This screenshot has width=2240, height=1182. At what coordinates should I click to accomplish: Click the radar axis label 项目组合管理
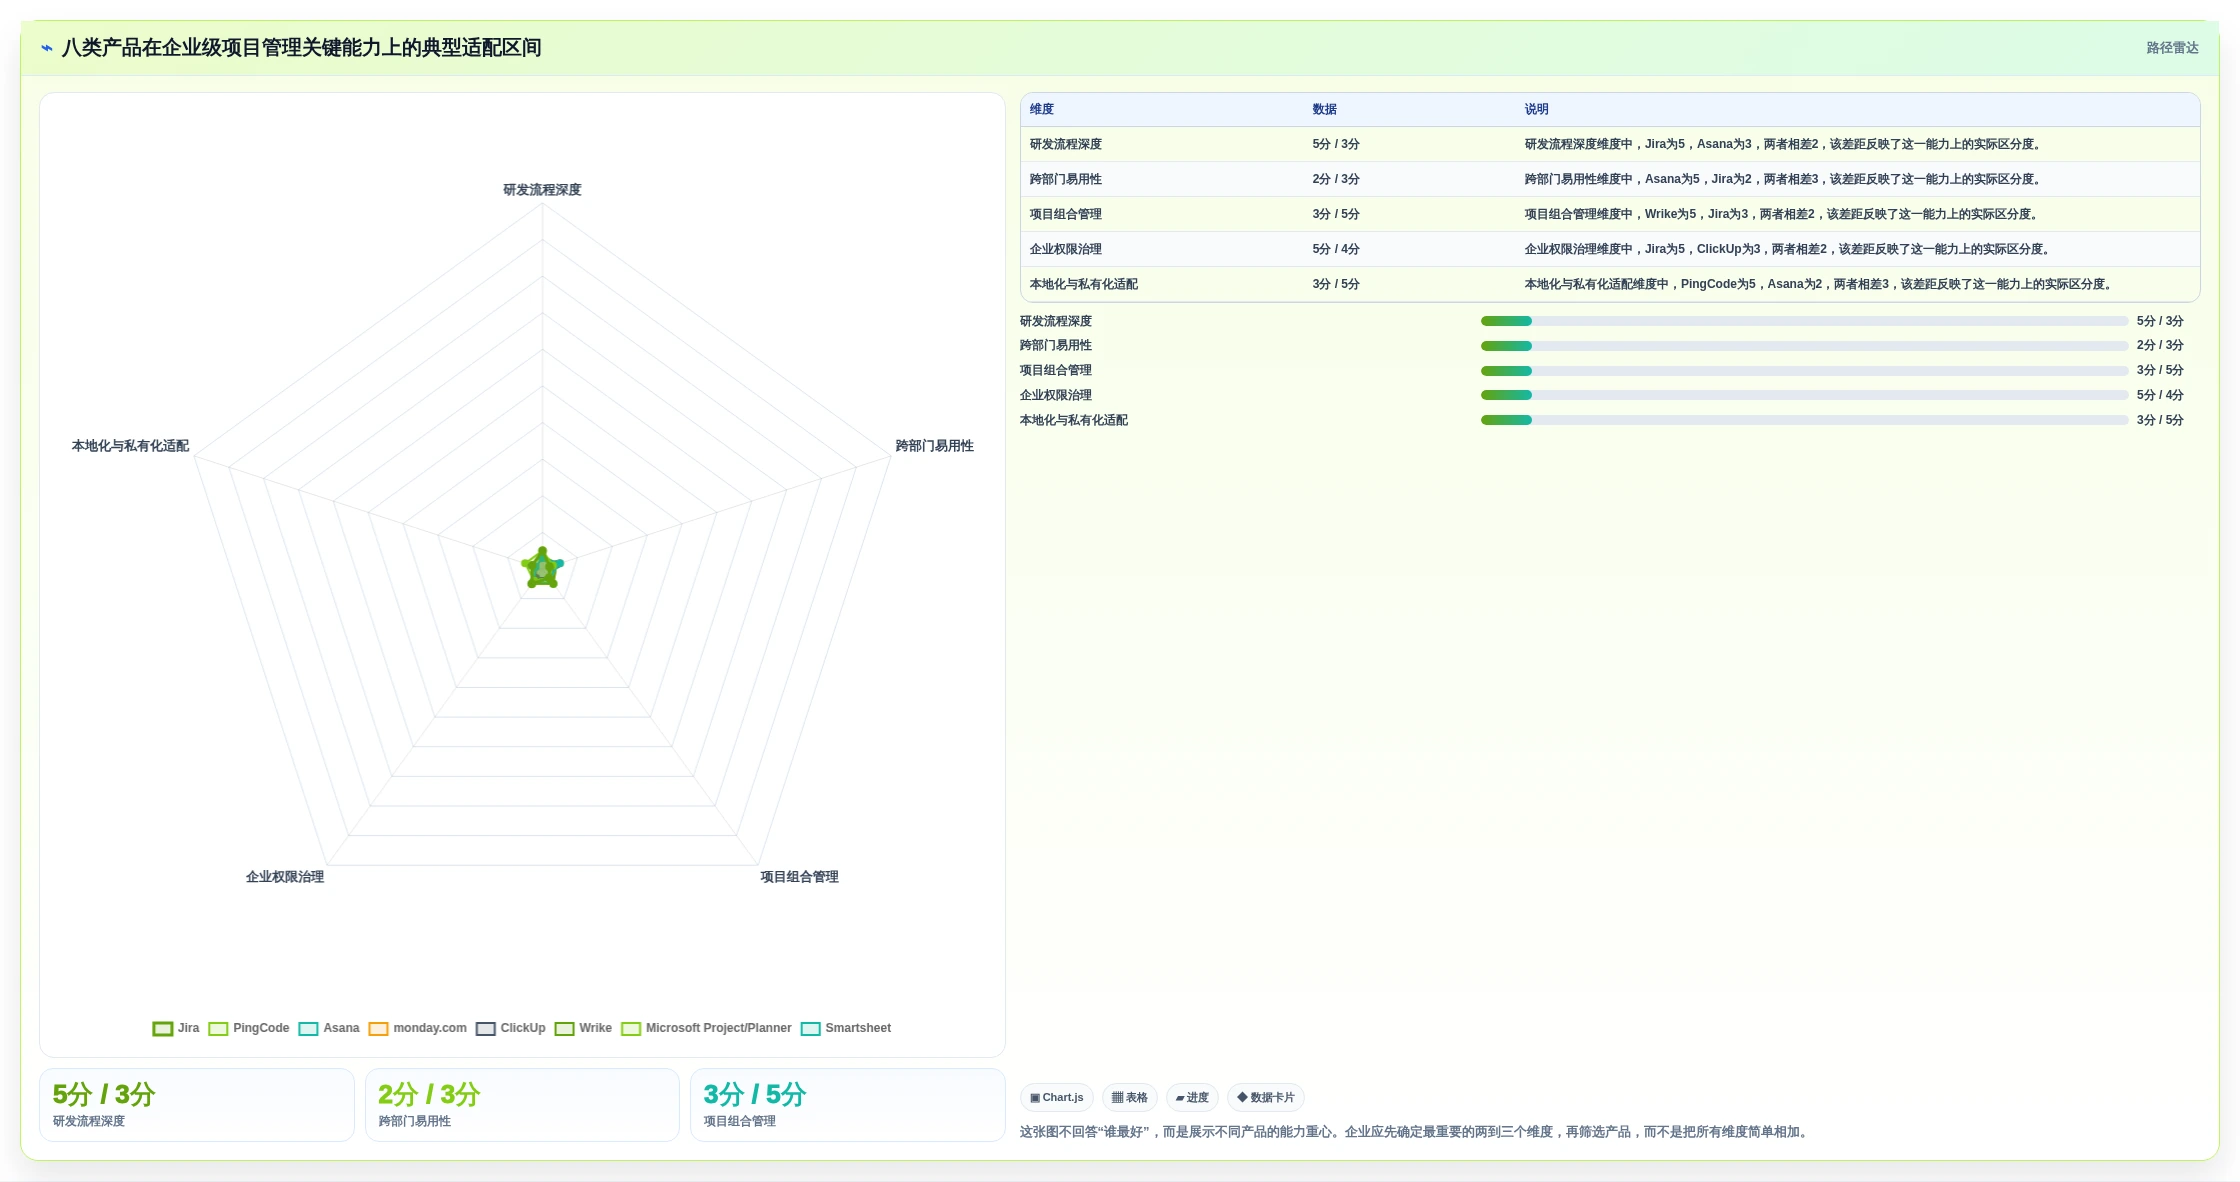tap(799, 877)
